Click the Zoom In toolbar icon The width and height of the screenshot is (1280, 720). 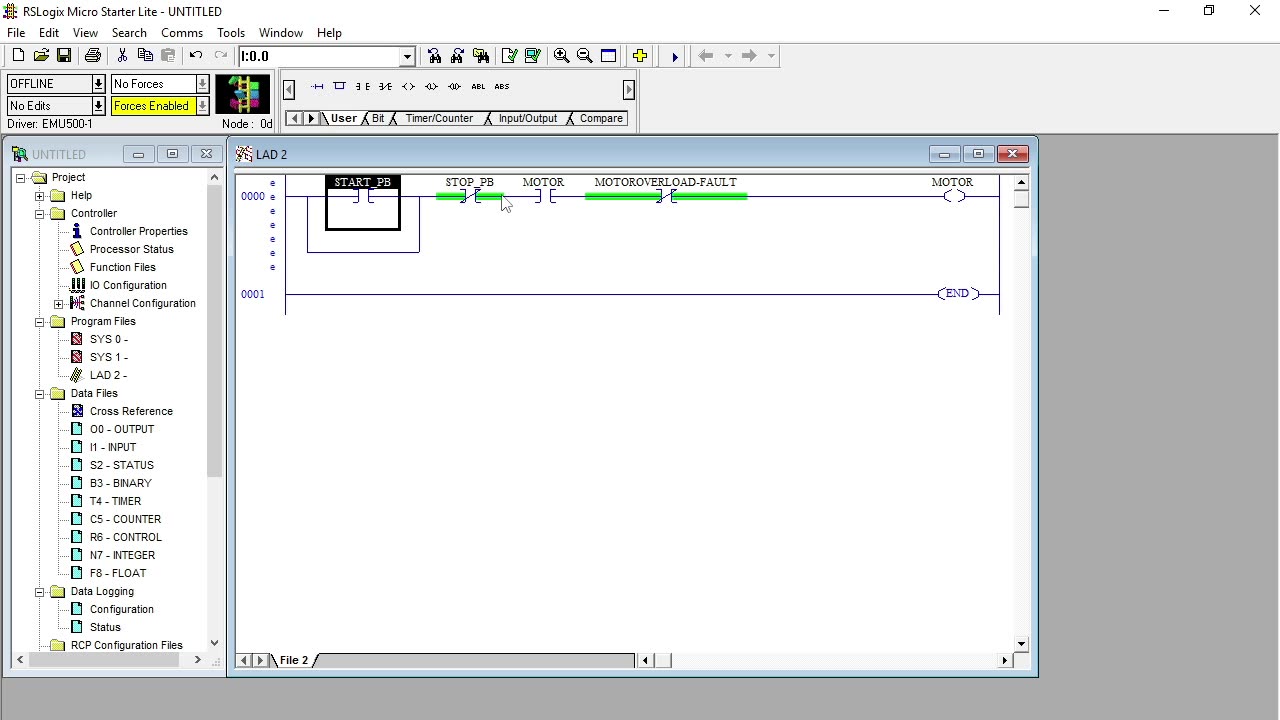[x=561, y=55]
